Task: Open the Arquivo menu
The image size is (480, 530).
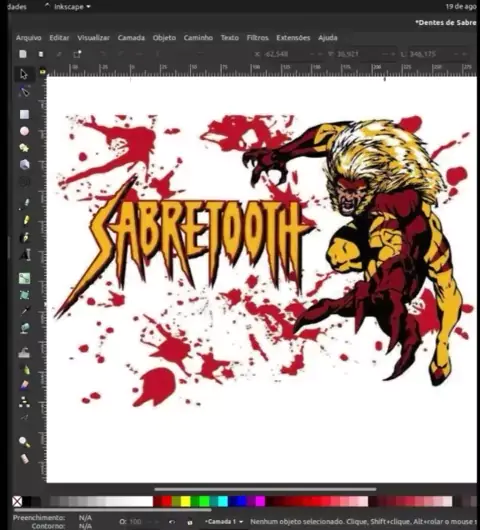Action: click(29, 38)
